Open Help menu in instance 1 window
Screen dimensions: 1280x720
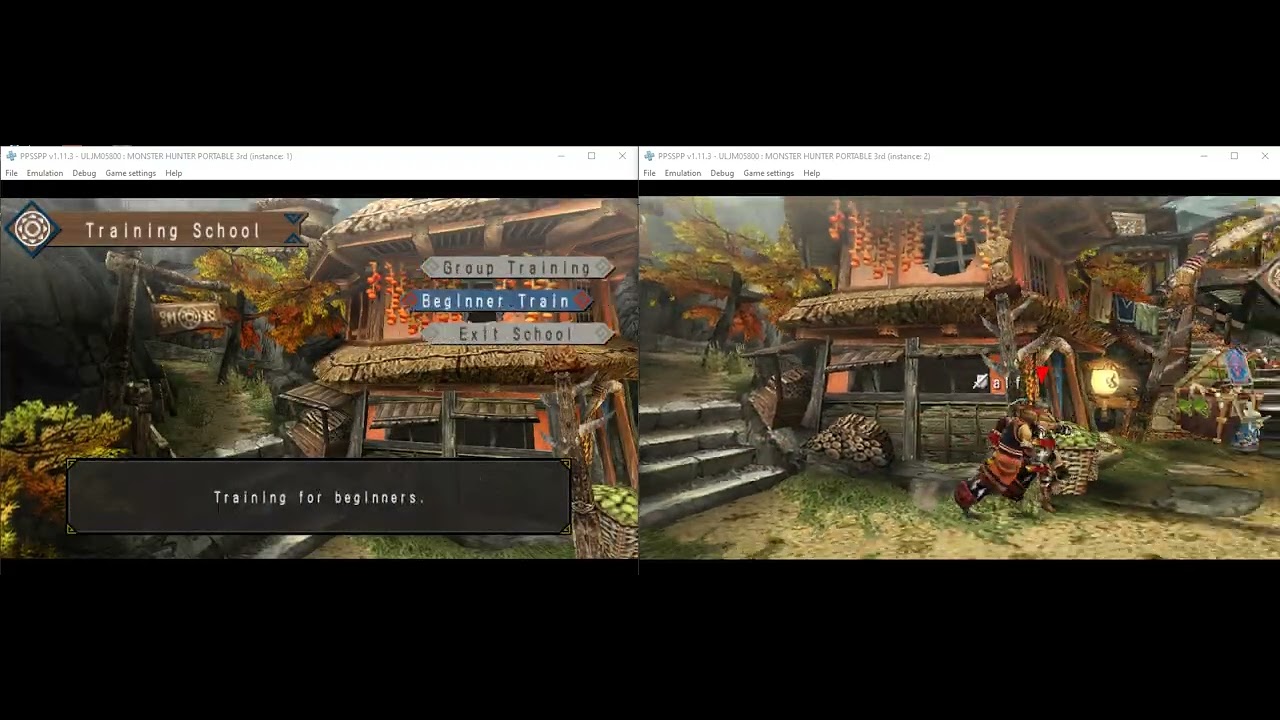(x=174, y=173)
